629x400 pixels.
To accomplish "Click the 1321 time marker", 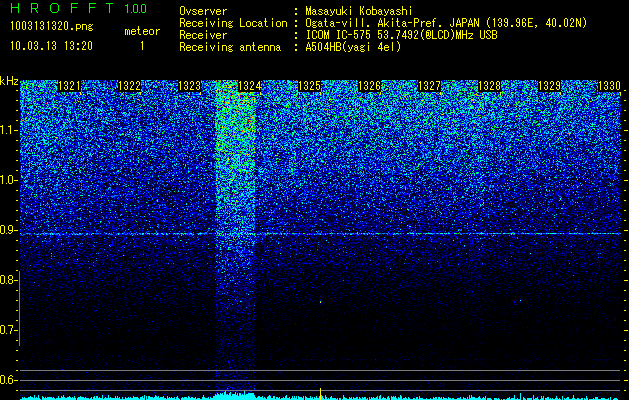I will (x=69, y=86).
